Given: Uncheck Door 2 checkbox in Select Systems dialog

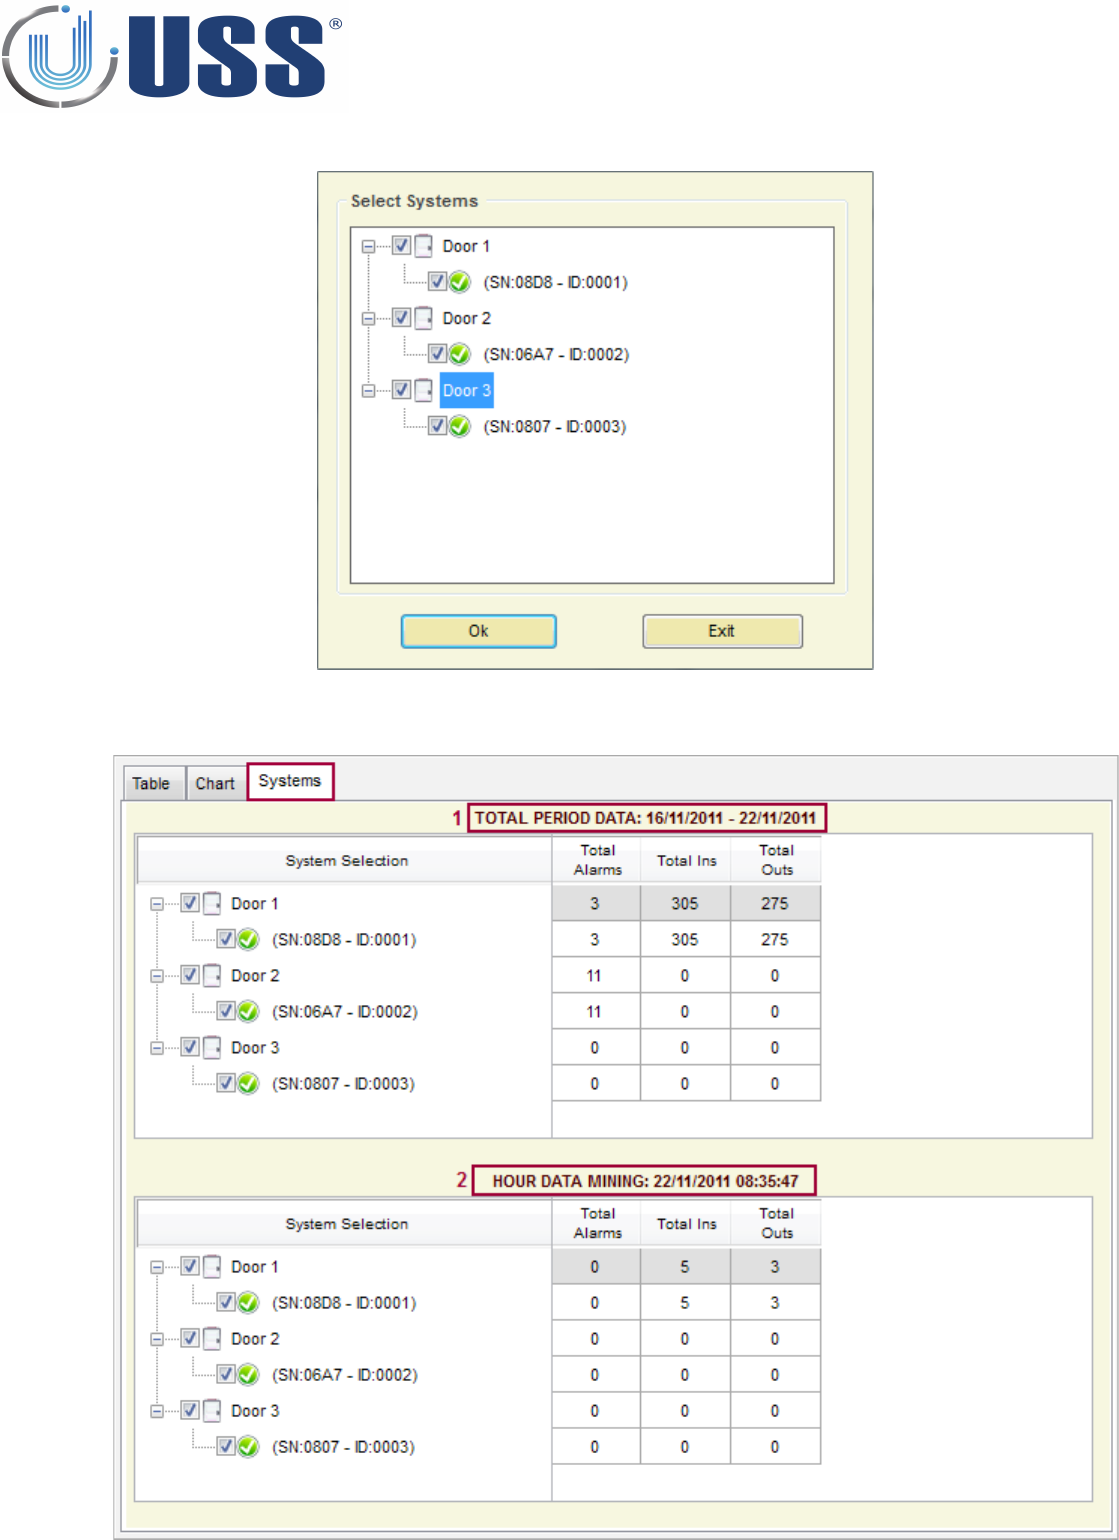Looking at the screenshot, I should tap(401, 318).
